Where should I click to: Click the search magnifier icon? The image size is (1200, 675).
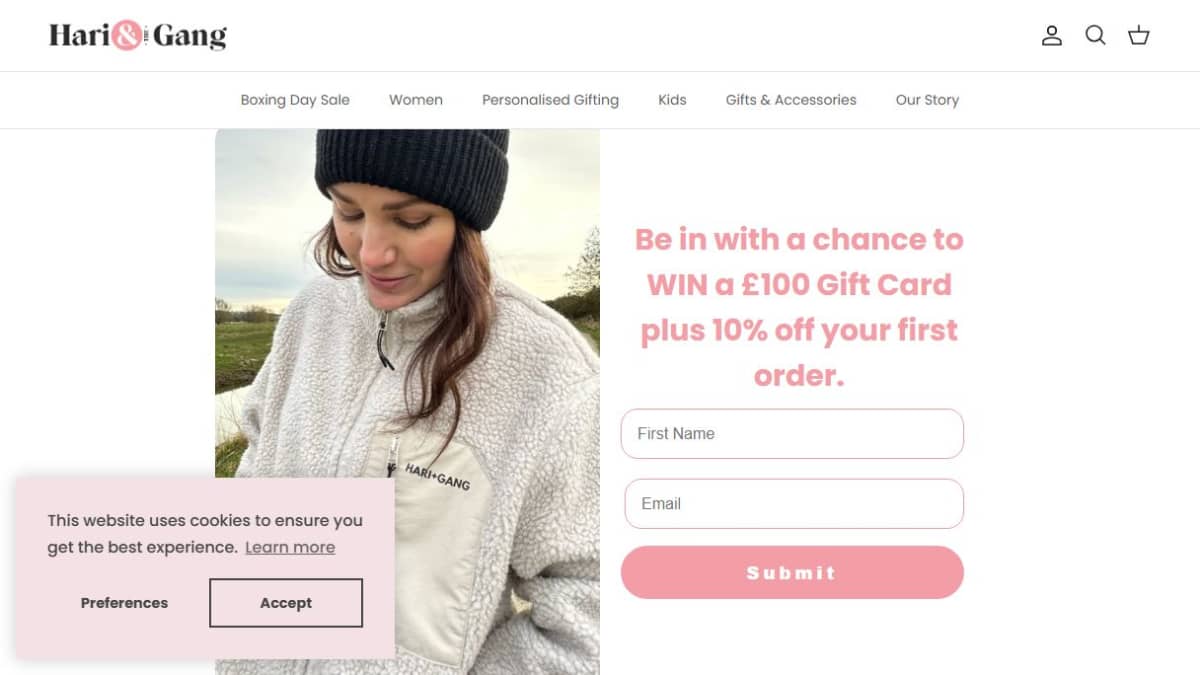[x=1096, y=36]
